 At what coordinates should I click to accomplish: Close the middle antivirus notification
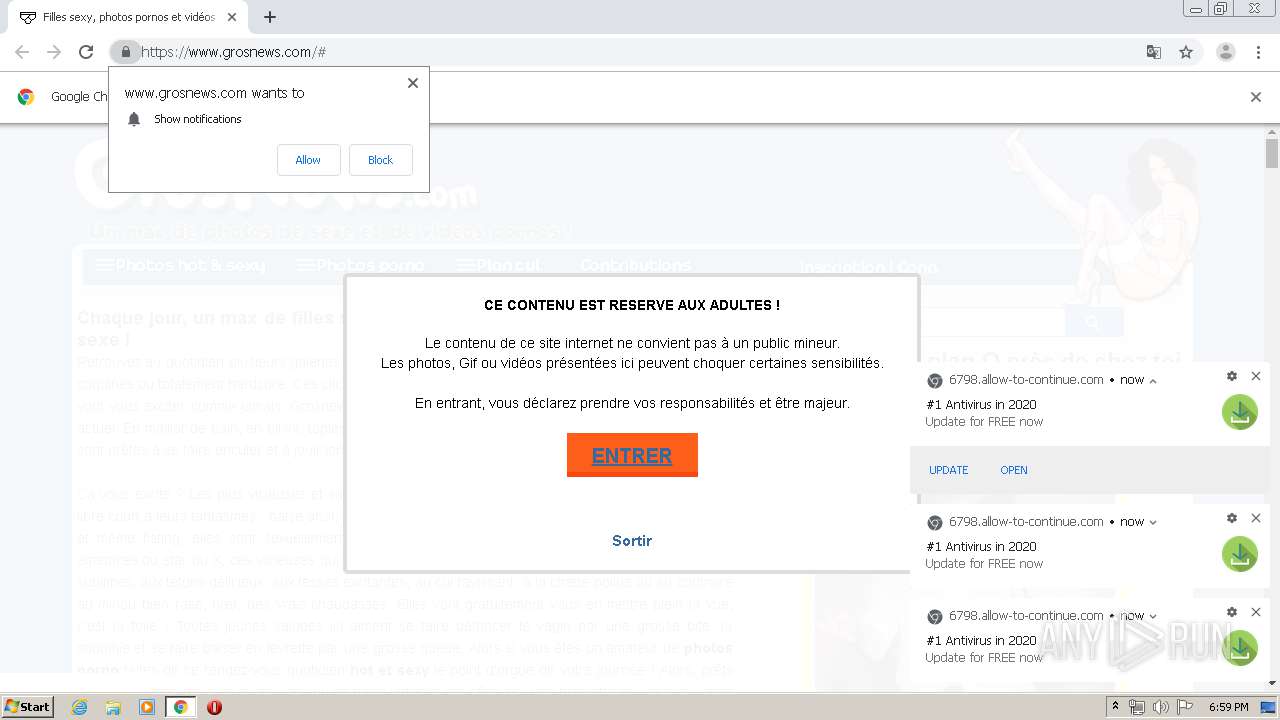coord(1256,518)
